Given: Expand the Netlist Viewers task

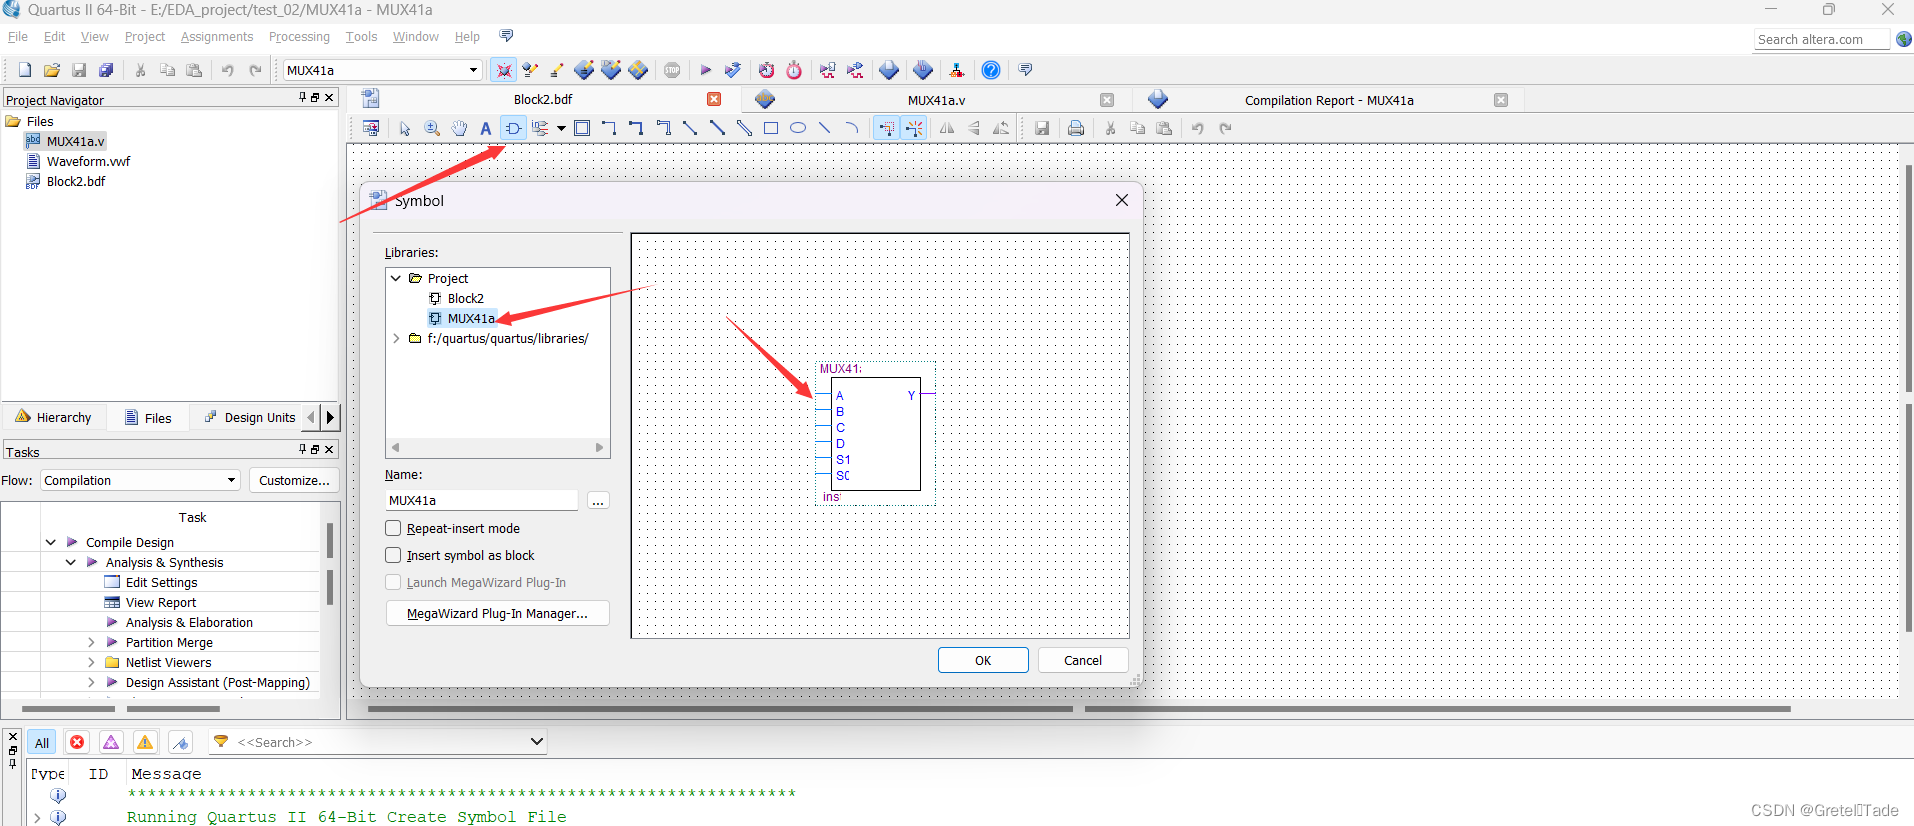Looking at the screenshot, I should [x=91, y=662].
